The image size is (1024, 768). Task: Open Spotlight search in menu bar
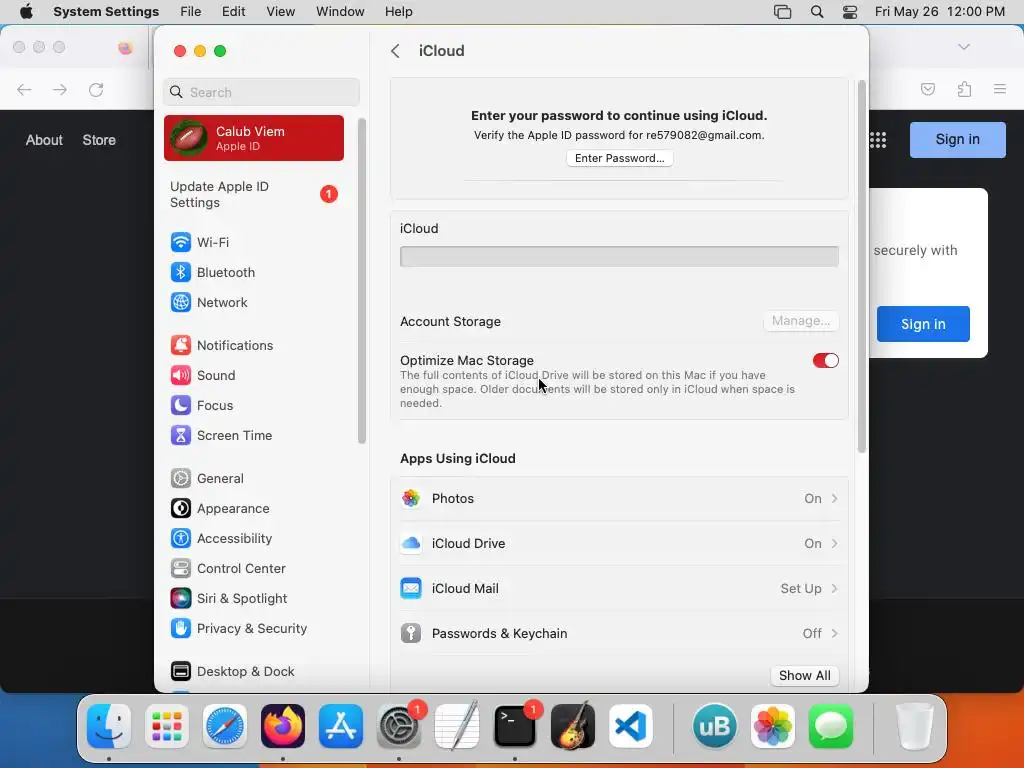coord(816,12)
